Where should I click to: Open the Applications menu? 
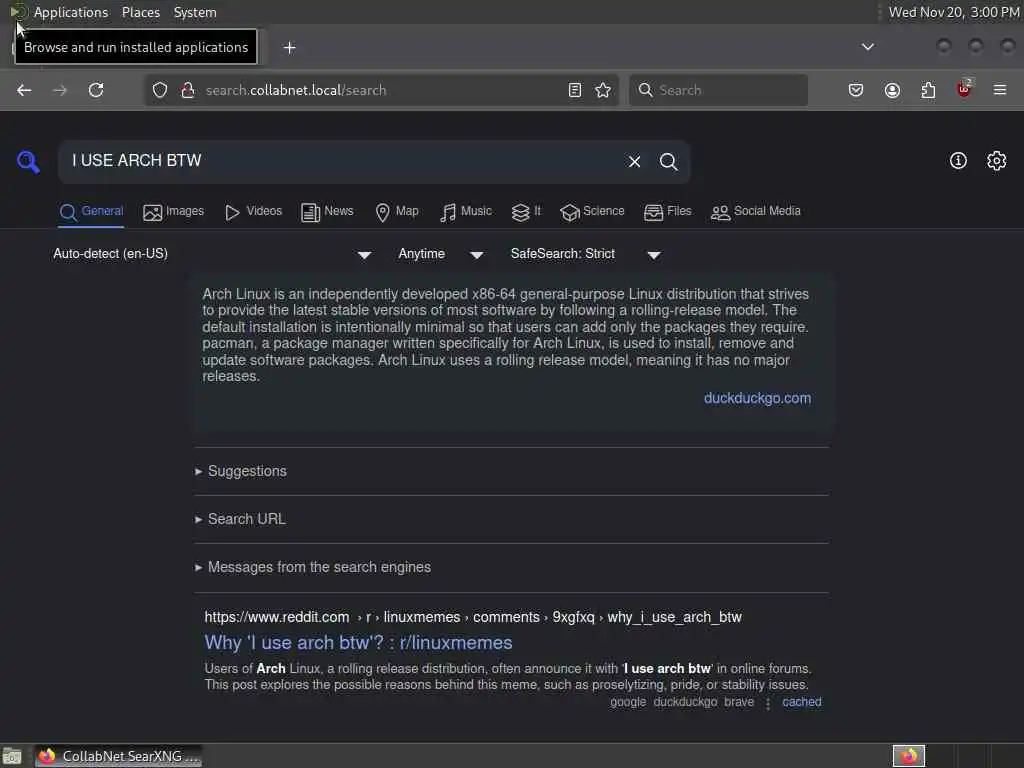(71, 12)
